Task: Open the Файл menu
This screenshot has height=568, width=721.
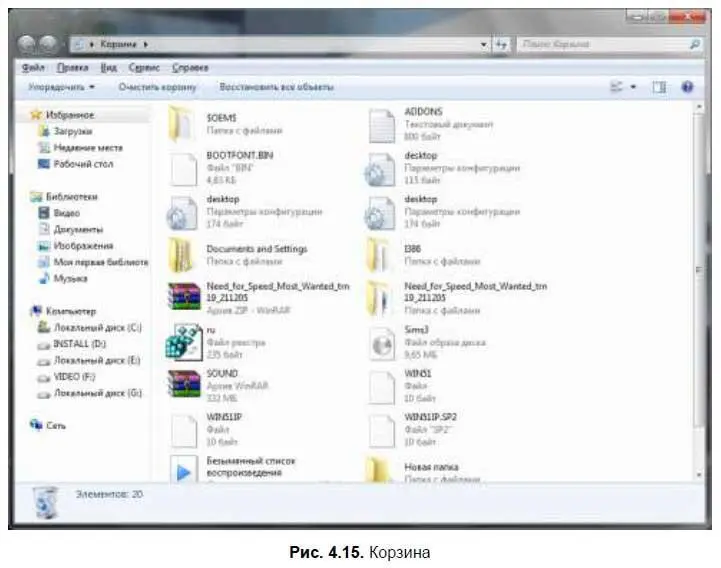Action: click(x=33, y=67)
